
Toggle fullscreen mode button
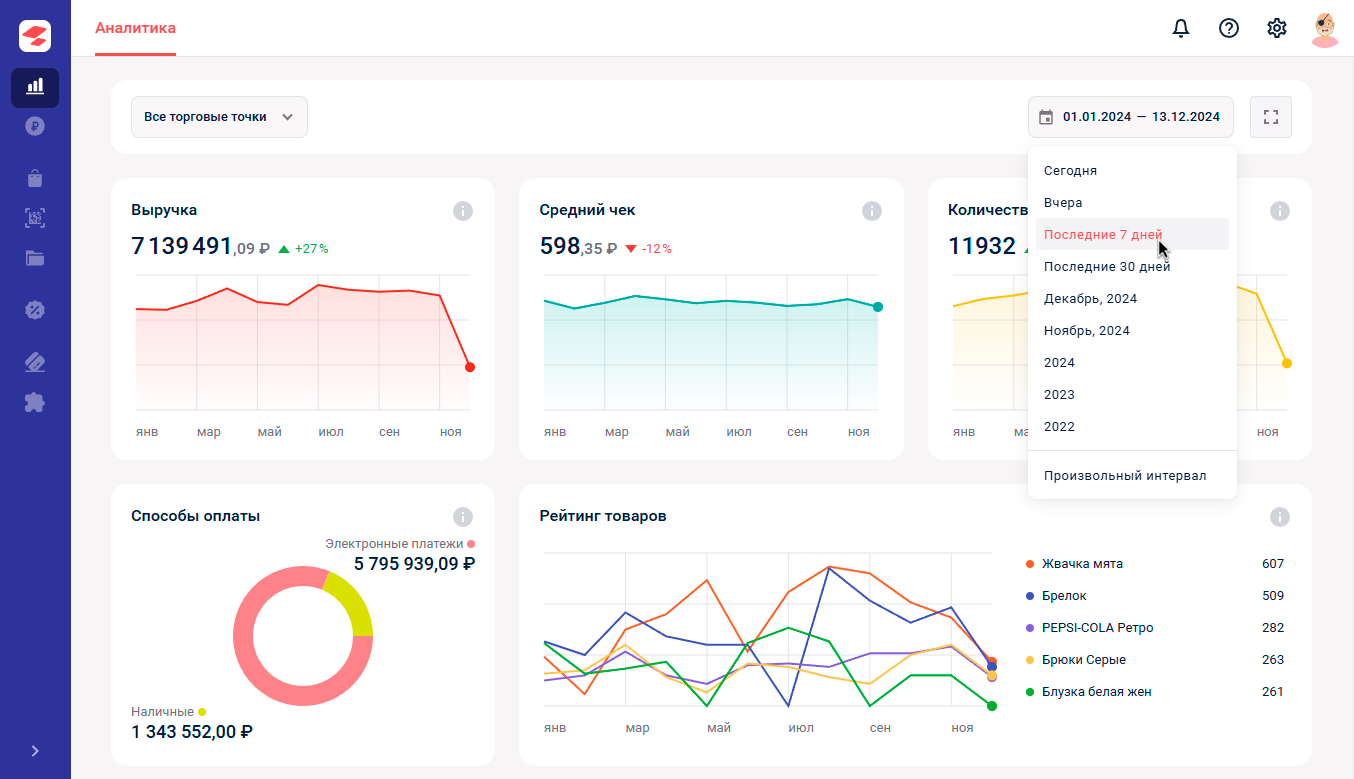pyautogui.click(x=1271, y=117)
